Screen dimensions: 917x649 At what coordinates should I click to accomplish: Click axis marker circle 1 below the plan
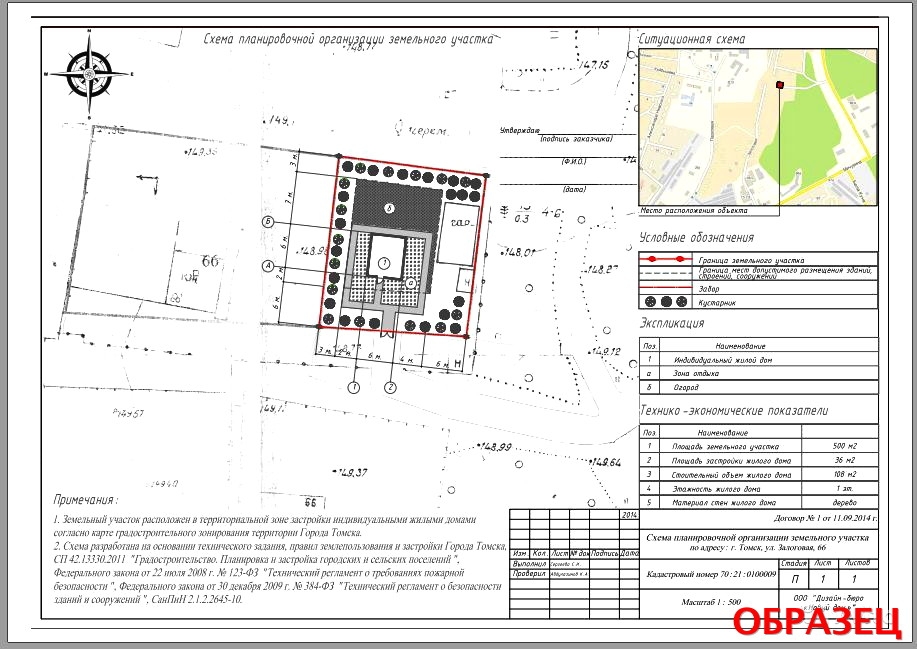[352, 386]
